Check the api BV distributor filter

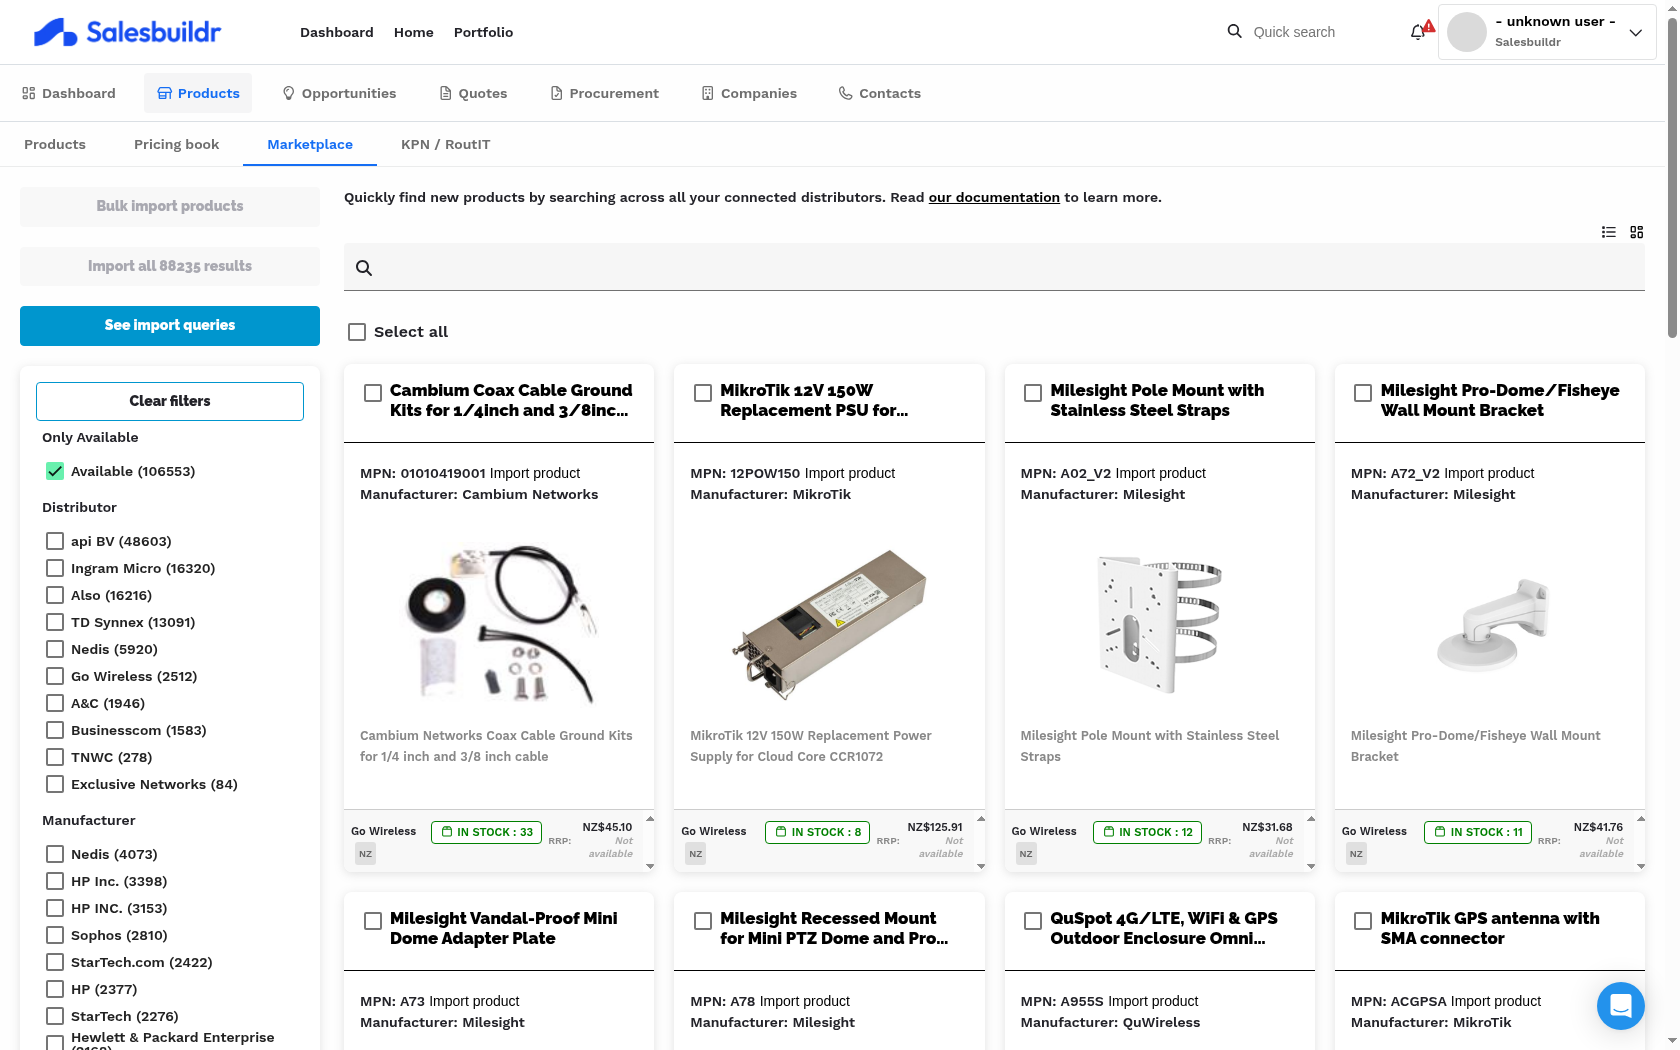[x=55, y=541]
